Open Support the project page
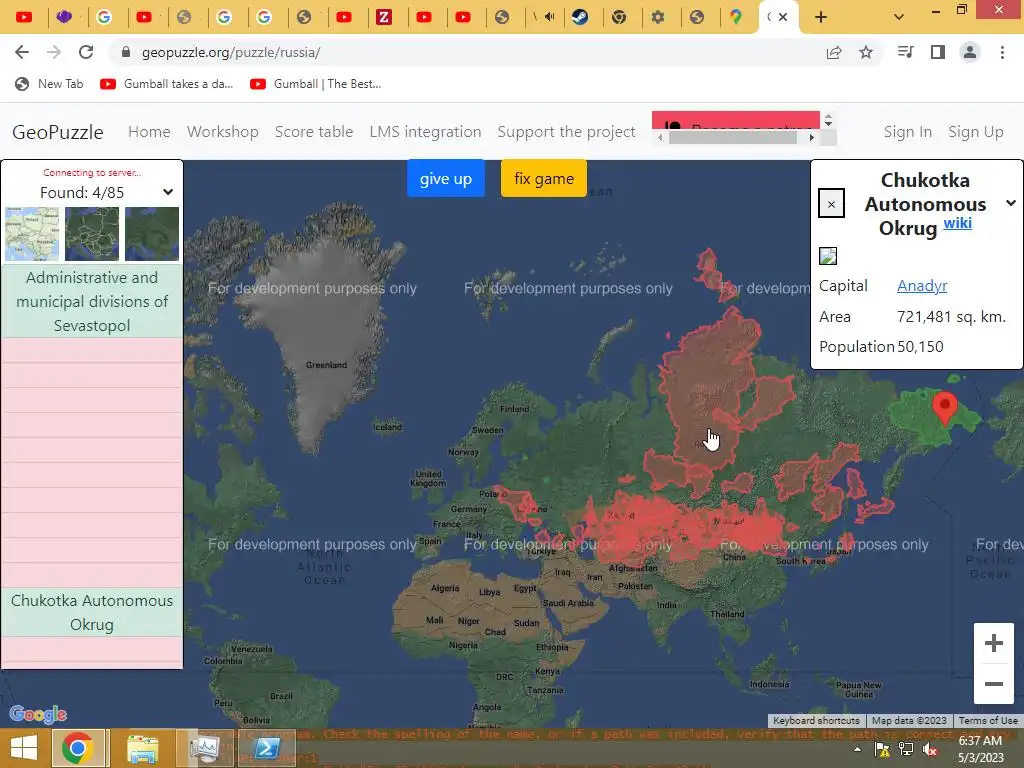Viewport: 1024px width, 768px height. 566,131
